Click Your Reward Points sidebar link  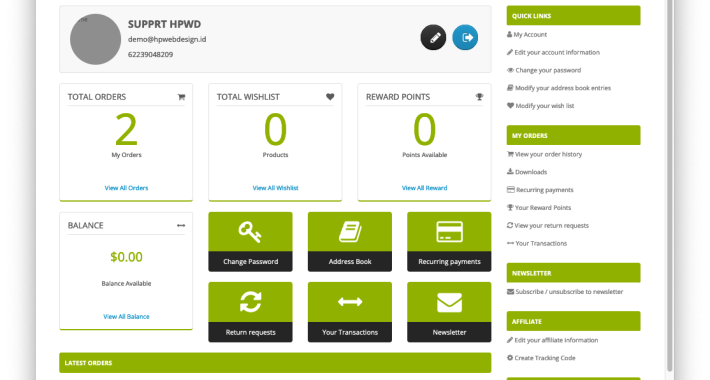[x=543, y=208]
